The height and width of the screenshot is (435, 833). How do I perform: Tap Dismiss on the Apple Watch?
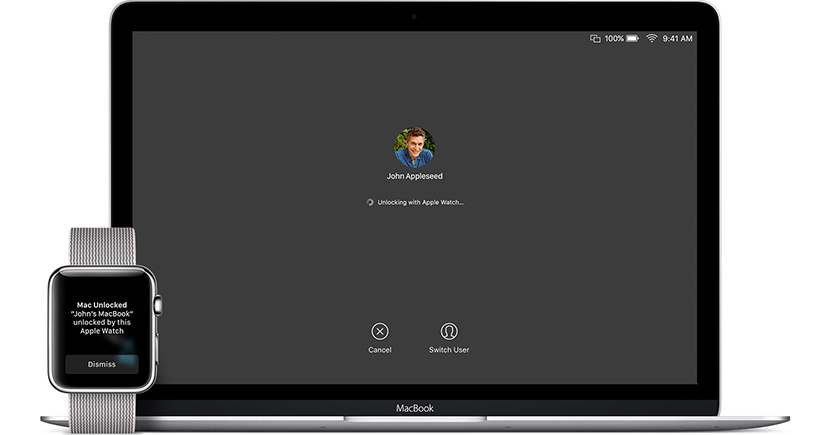click(x=101, y=364)
